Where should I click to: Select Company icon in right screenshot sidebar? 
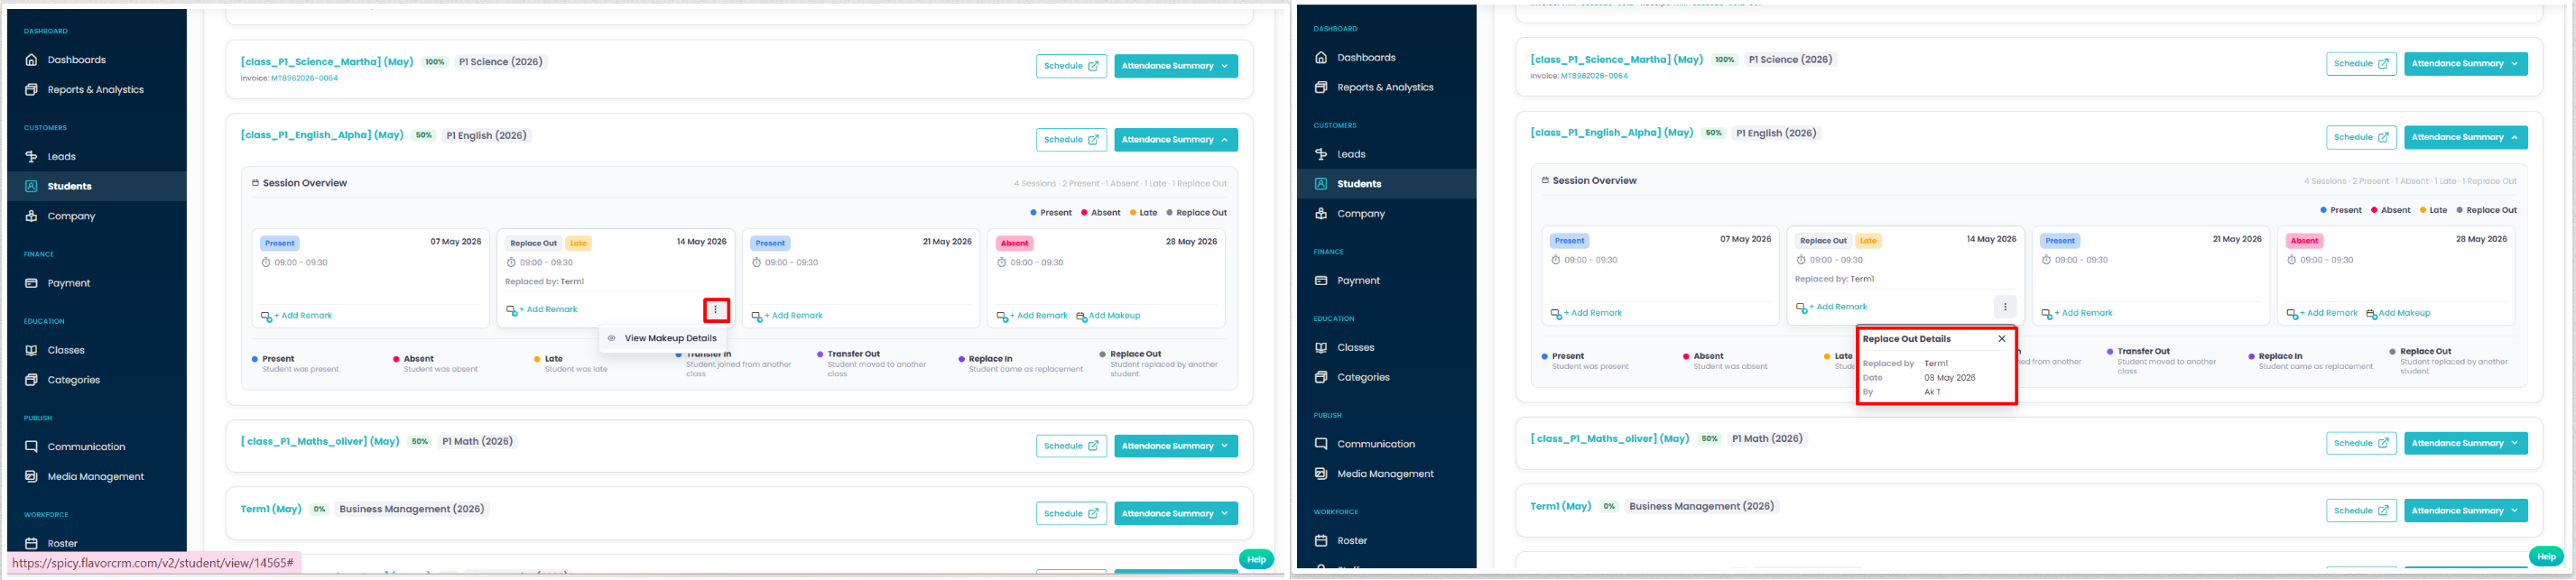click(x=1321, y=214)
